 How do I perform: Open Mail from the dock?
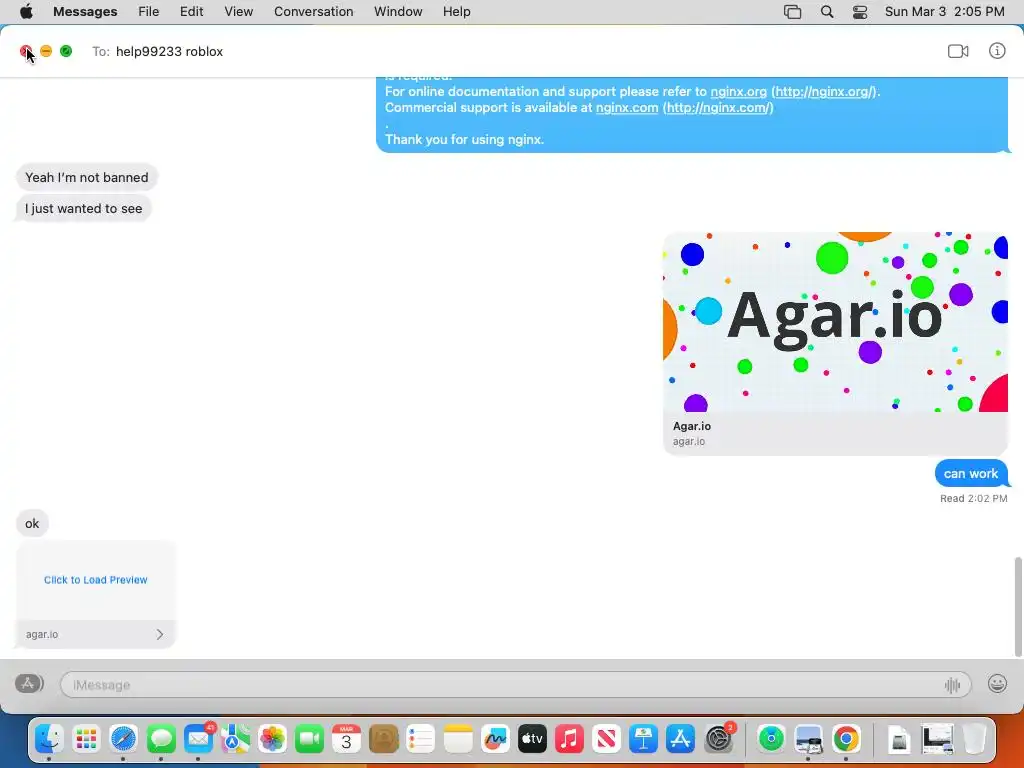click(x=198, y=739)
